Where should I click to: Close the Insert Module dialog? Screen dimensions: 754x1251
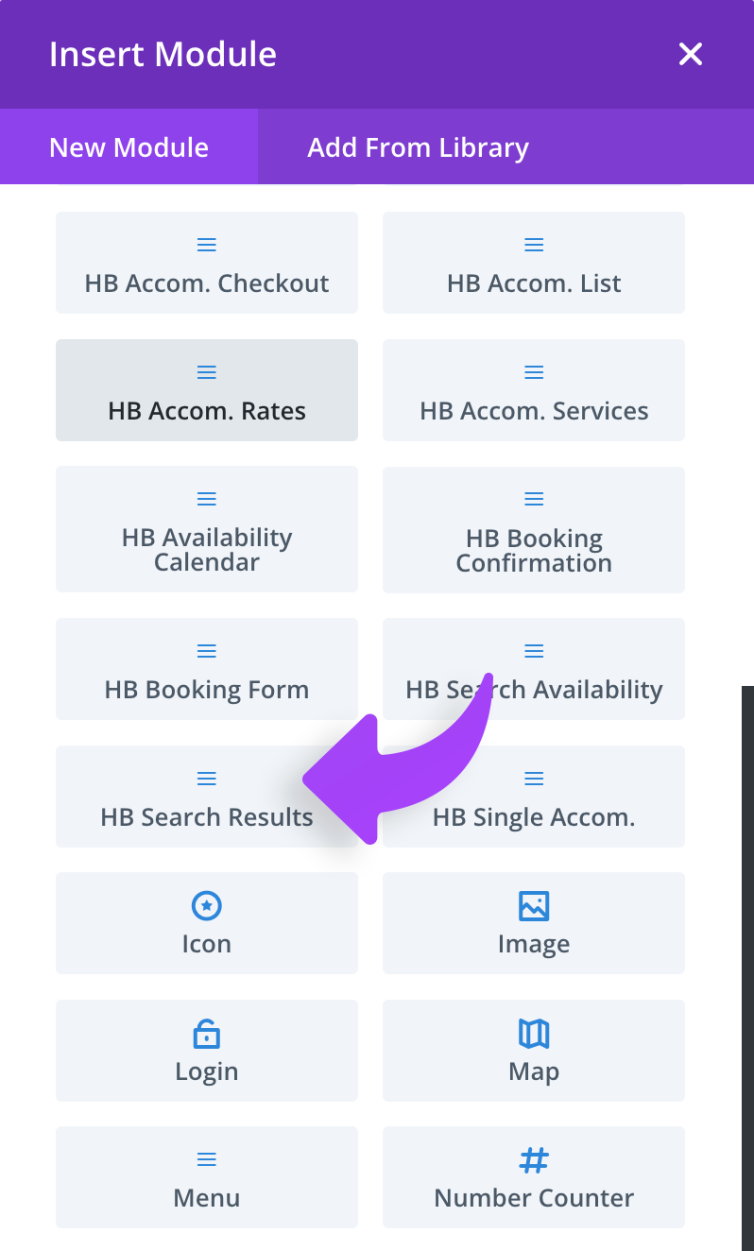(x=690, y=54)
